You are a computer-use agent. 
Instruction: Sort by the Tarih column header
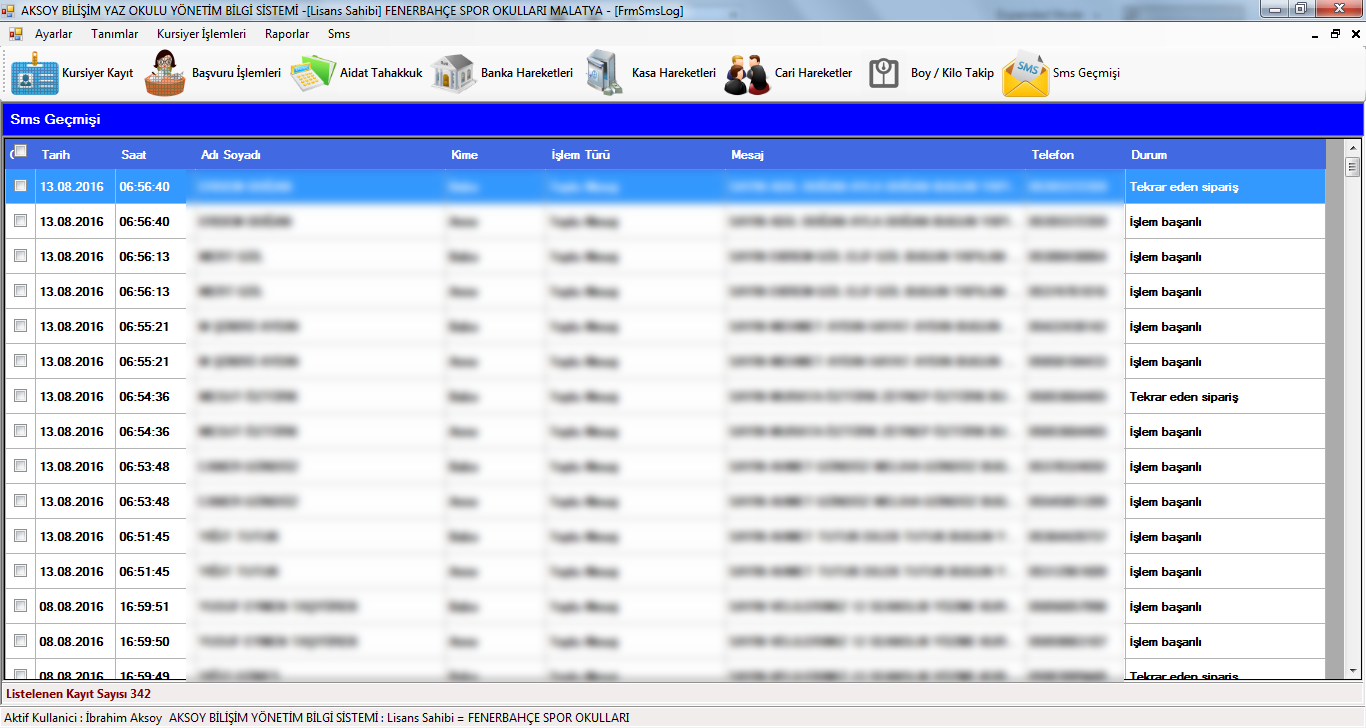point(56,155)
